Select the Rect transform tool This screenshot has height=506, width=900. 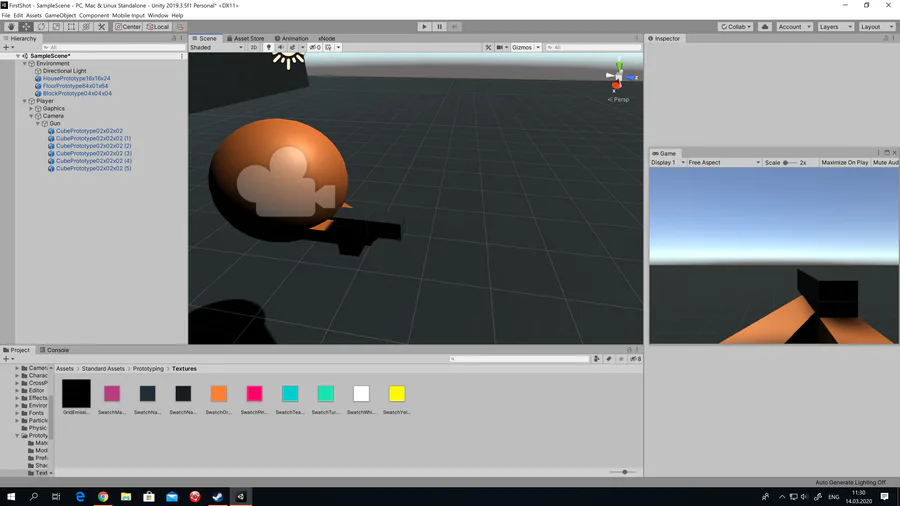tap(71, 26)
